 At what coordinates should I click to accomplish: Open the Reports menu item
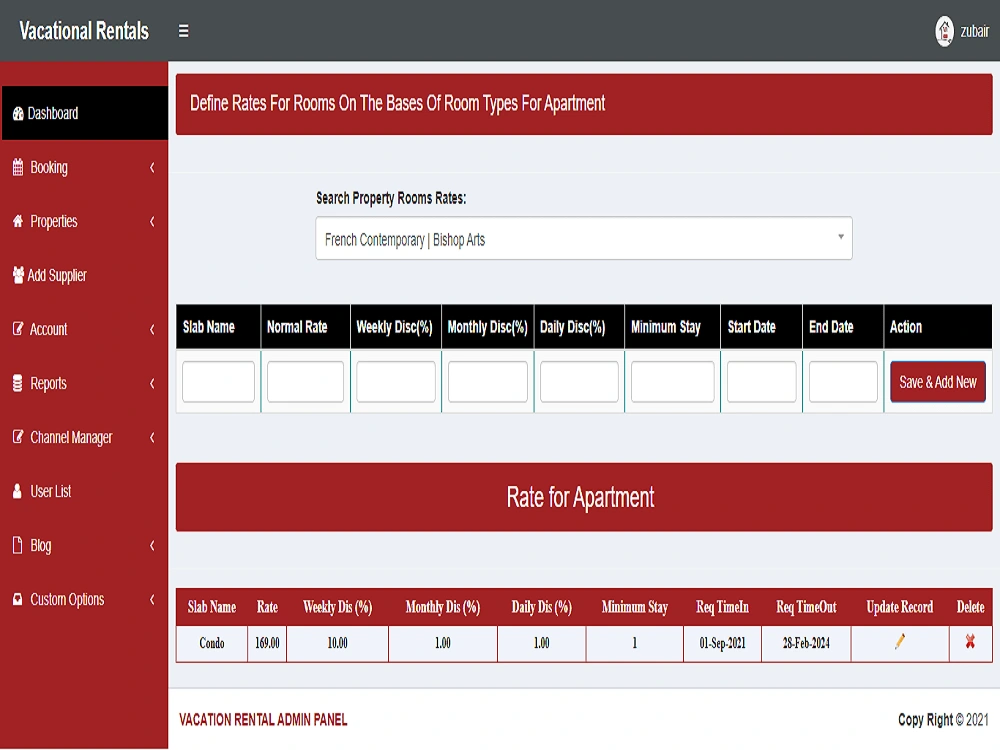pyautogui.click(x=85, y=383)
